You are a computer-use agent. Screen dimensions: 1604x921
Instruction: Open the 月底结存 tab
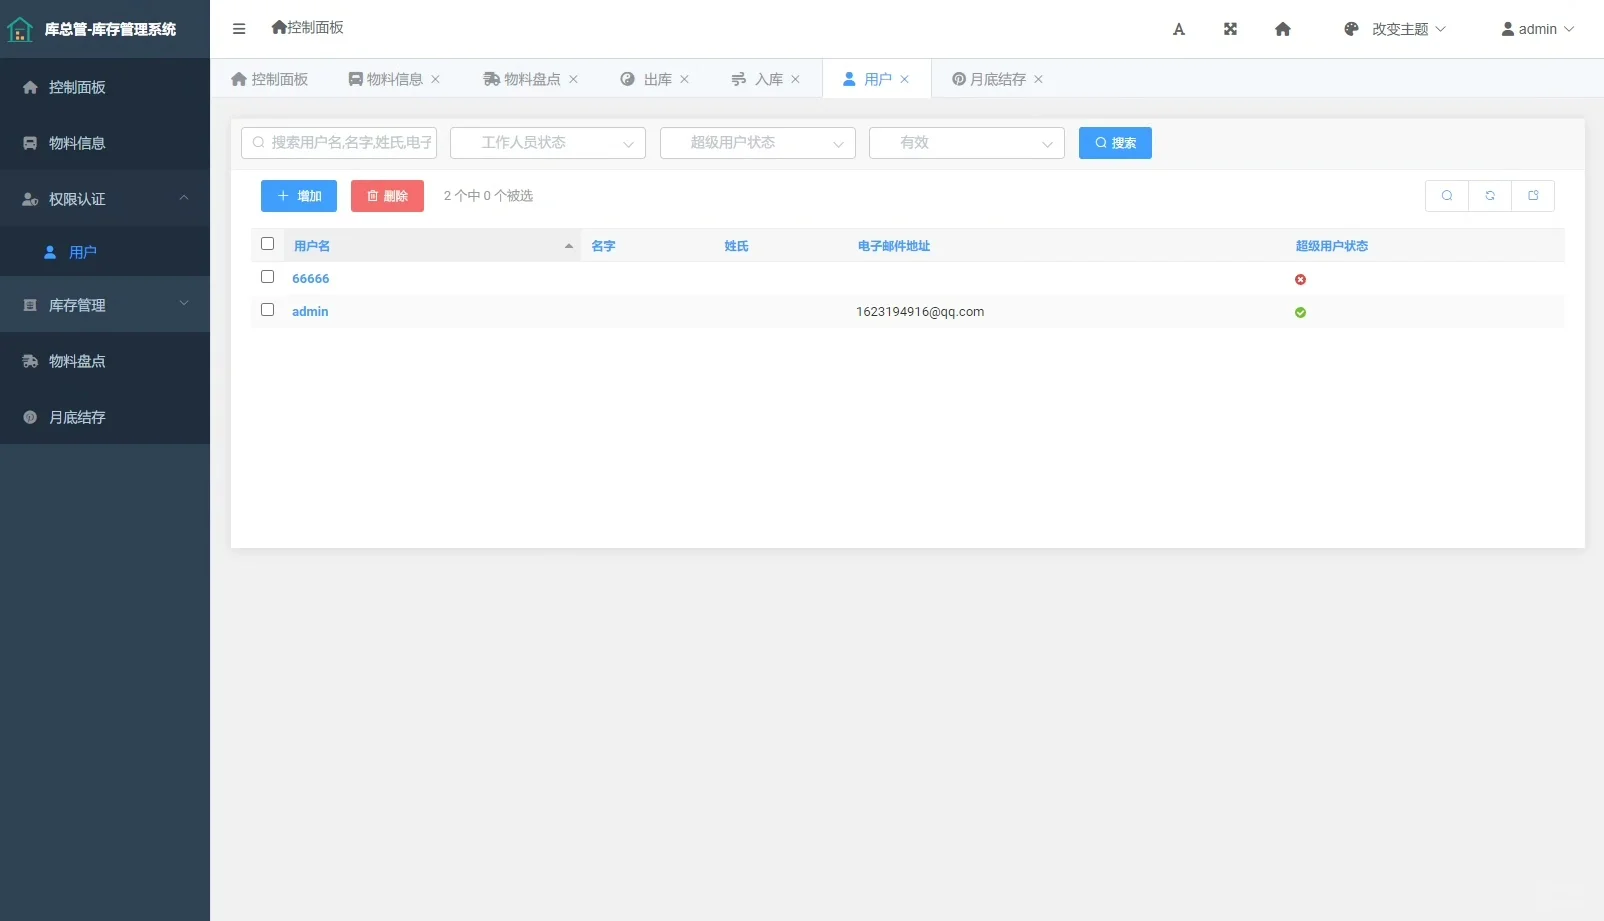click(x=994, y=79)
